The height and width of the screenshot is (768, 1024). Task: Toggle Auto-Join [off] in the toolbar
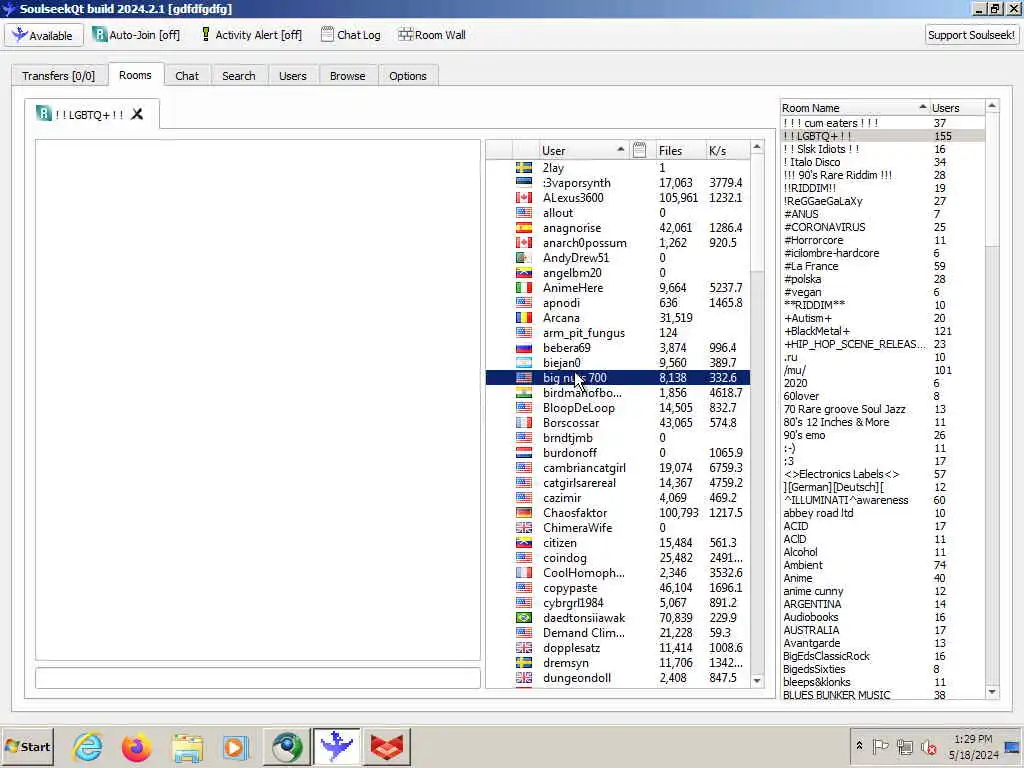point(136,35)
